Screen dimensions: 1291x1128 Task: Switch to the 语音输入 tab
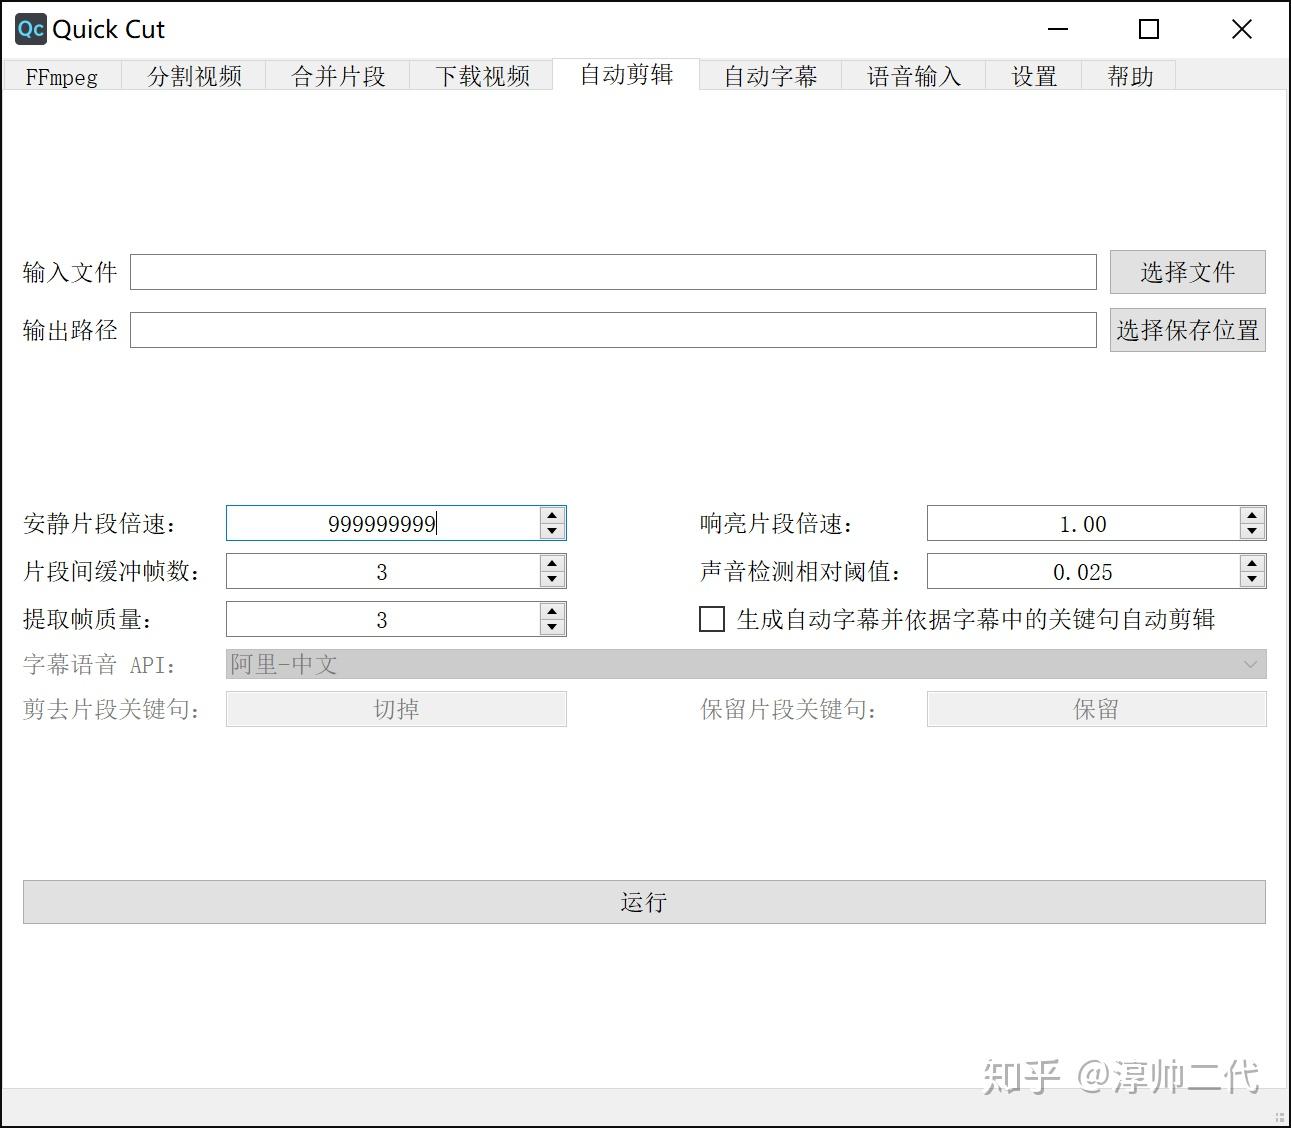click(x=913, y=76)
